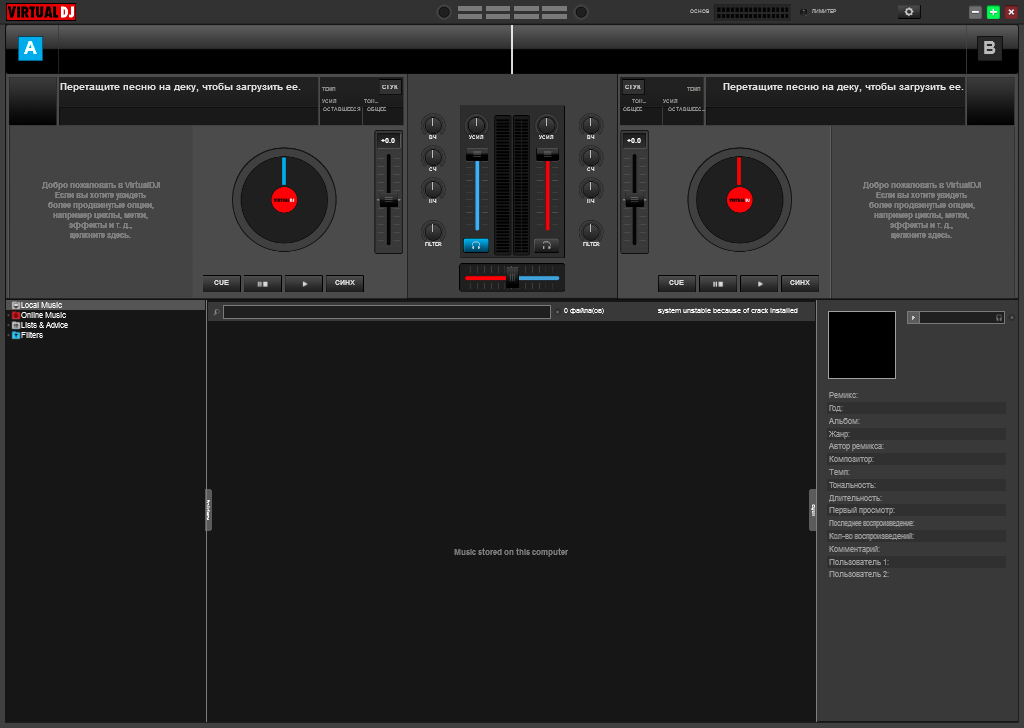
Task: Click the search magnifier icon in the browser
Action: 214,311
